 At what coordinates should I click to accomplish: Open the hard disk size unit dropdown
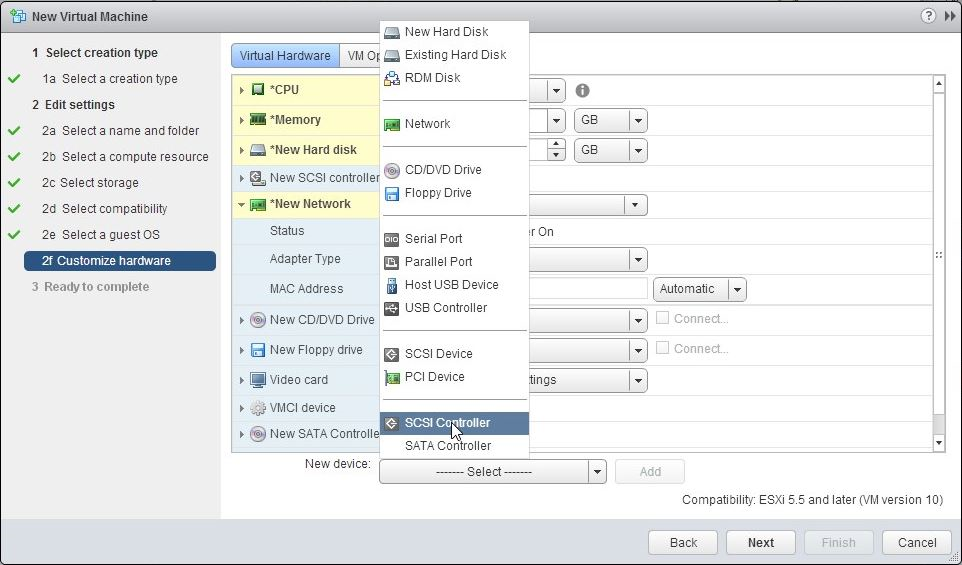click(610, 150)
